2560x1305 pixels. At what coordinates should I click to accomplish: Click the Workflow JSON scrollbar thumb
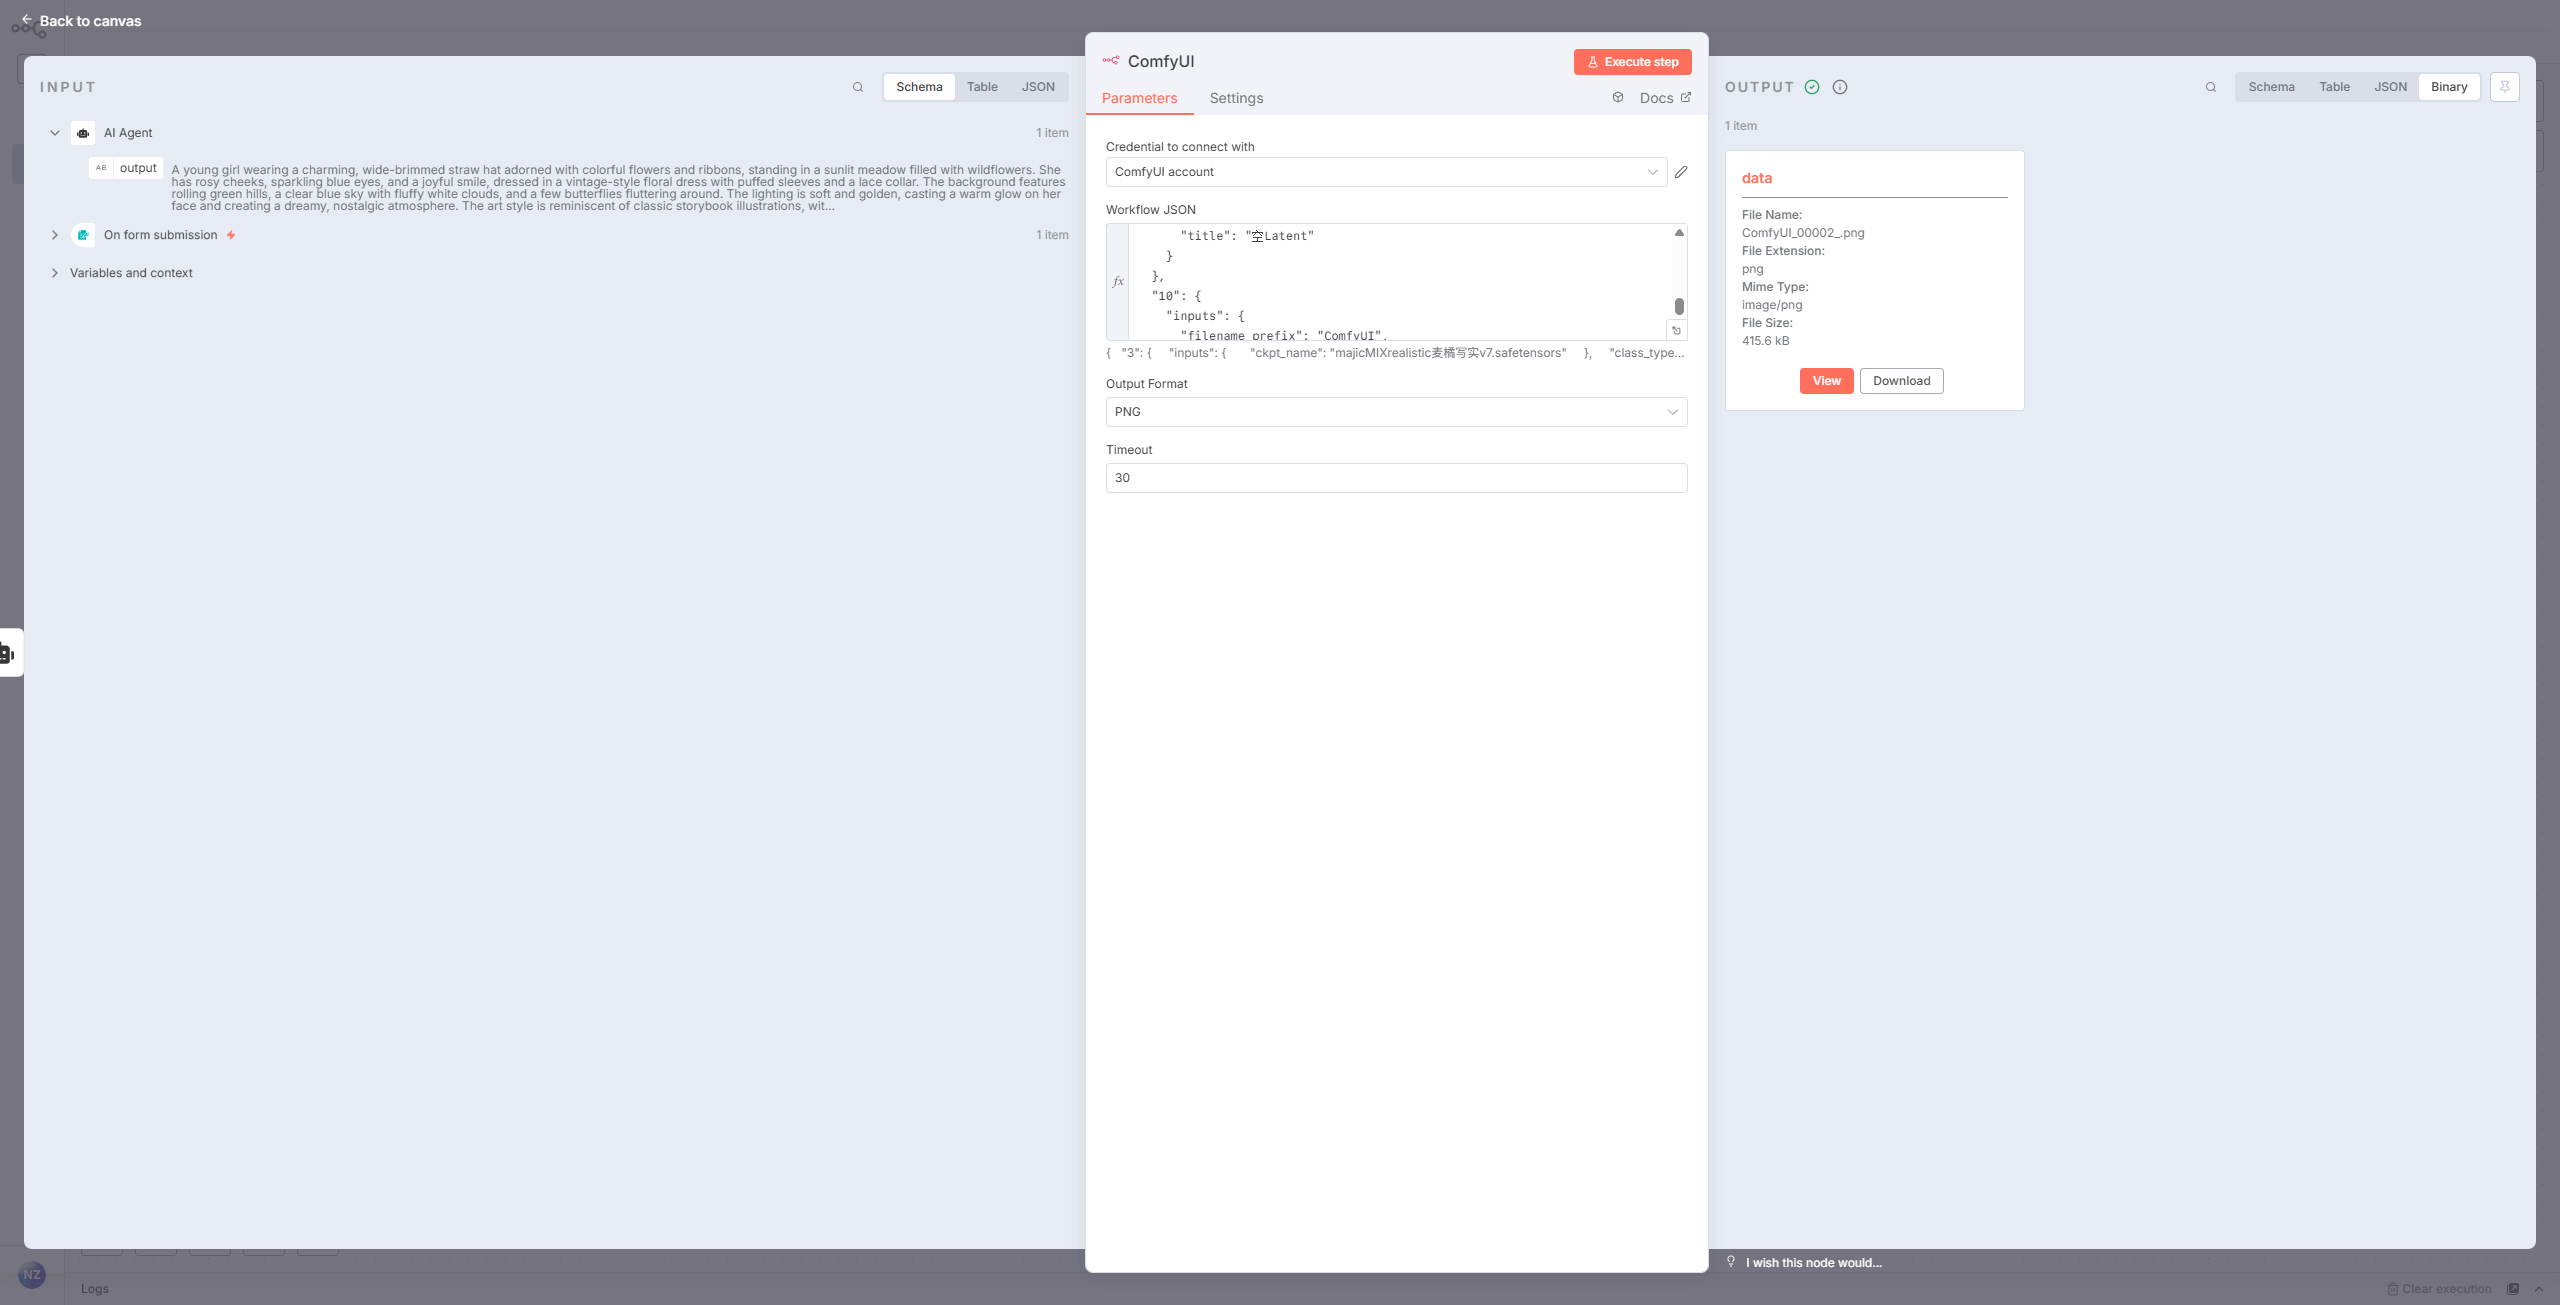pos(1679,306)
